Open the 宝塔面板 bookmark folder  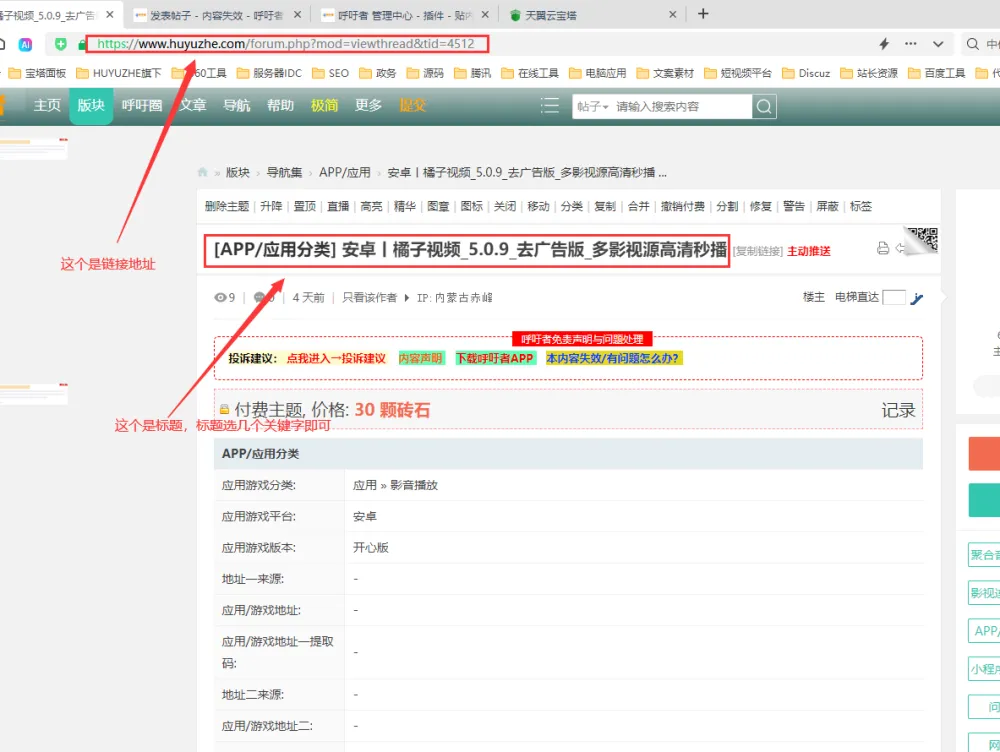(42, 73)
